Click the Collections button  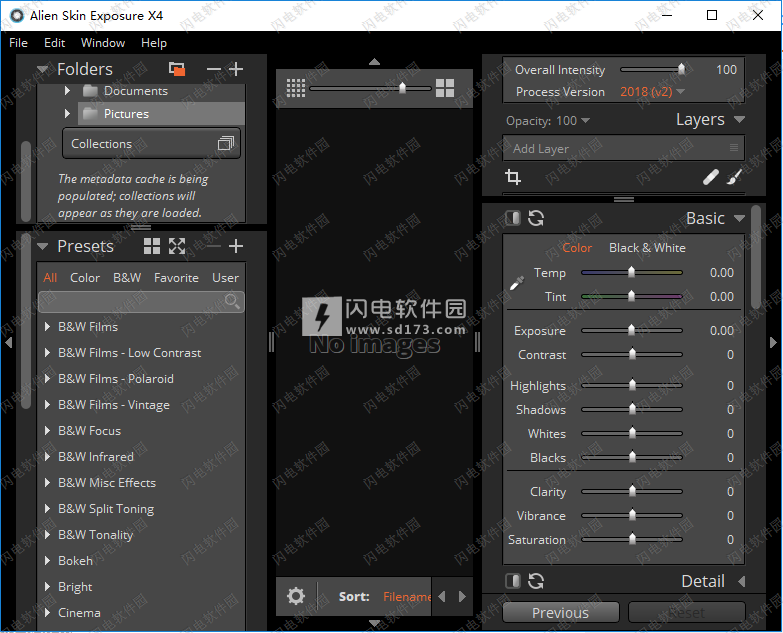click(151, 144)
